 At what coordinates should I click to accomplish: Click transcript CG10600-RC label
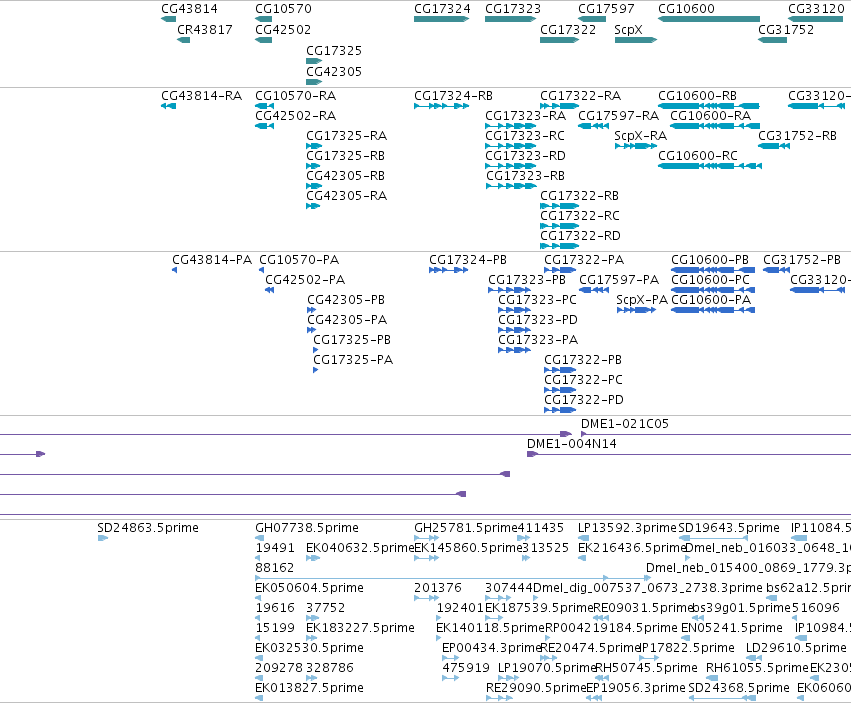698,156
